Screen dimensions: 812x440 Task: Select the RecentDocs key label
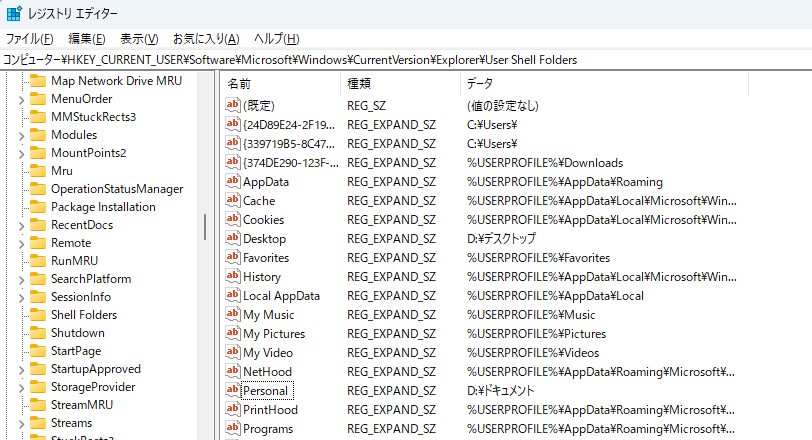82,225
